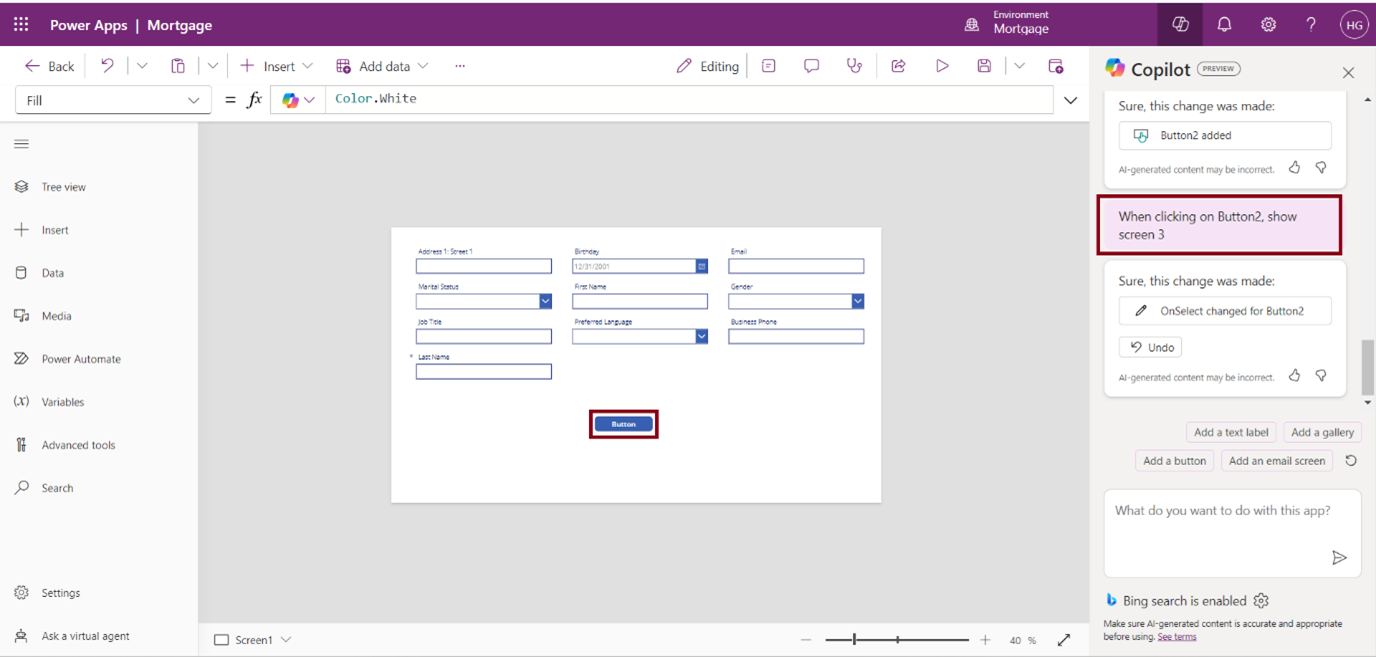Open Comments icon in toolbar
The image size is (1376, 657).
(811, 66)
